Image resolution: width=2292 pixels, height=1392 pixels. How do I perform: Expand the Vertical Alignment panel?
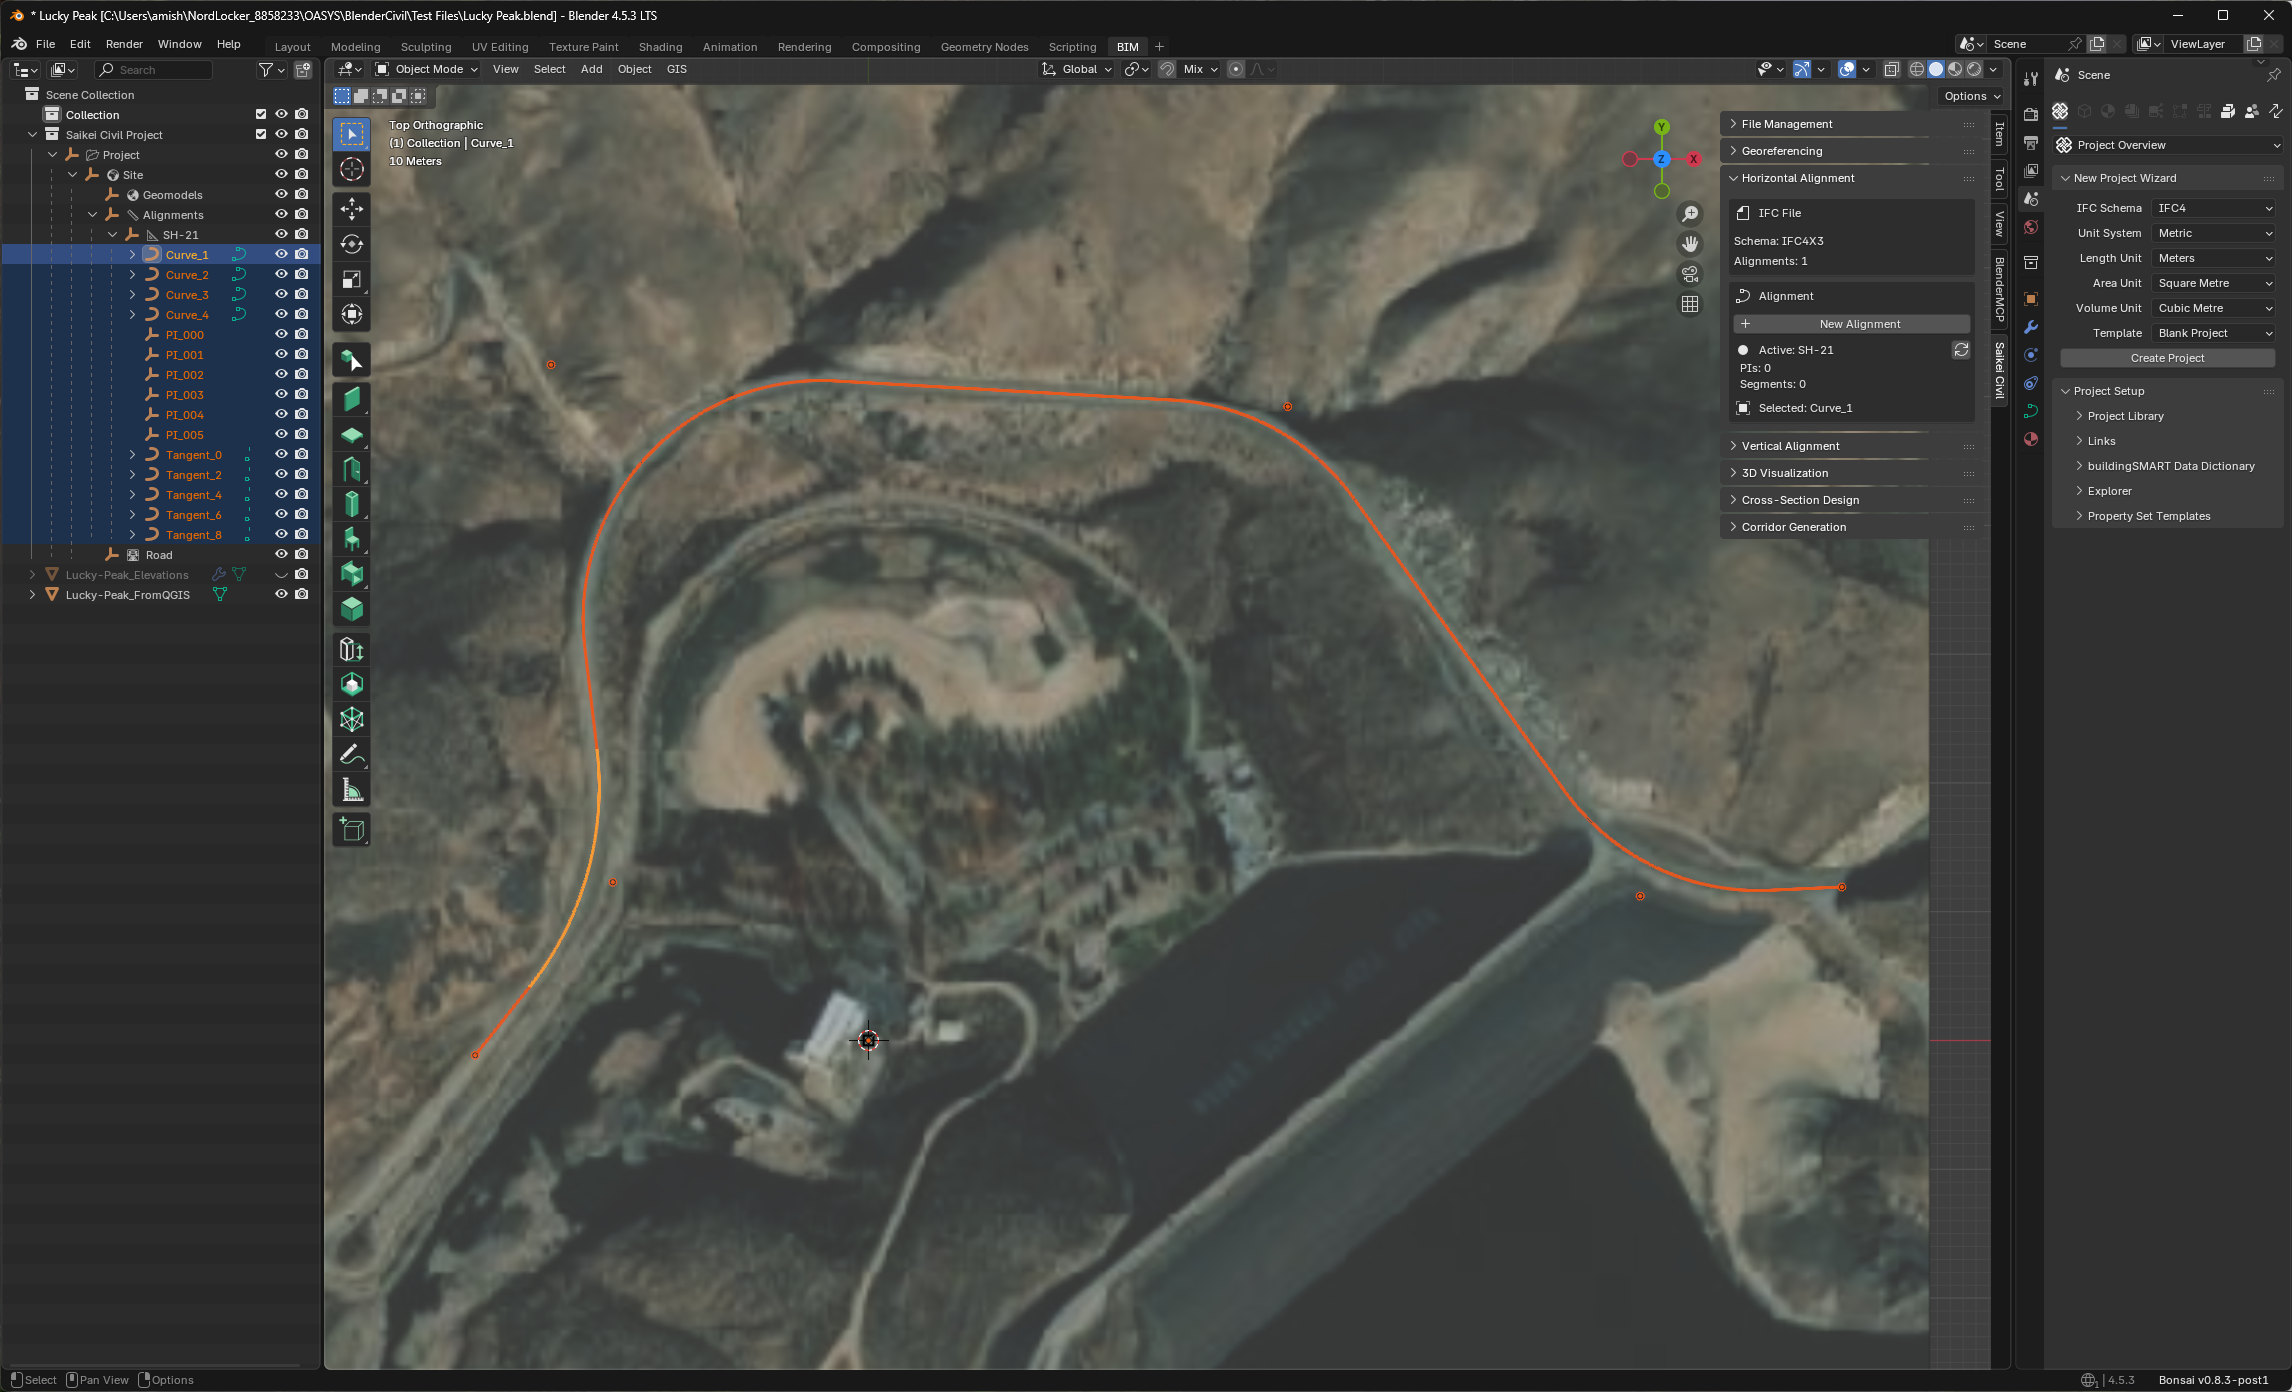(1790, 446)
